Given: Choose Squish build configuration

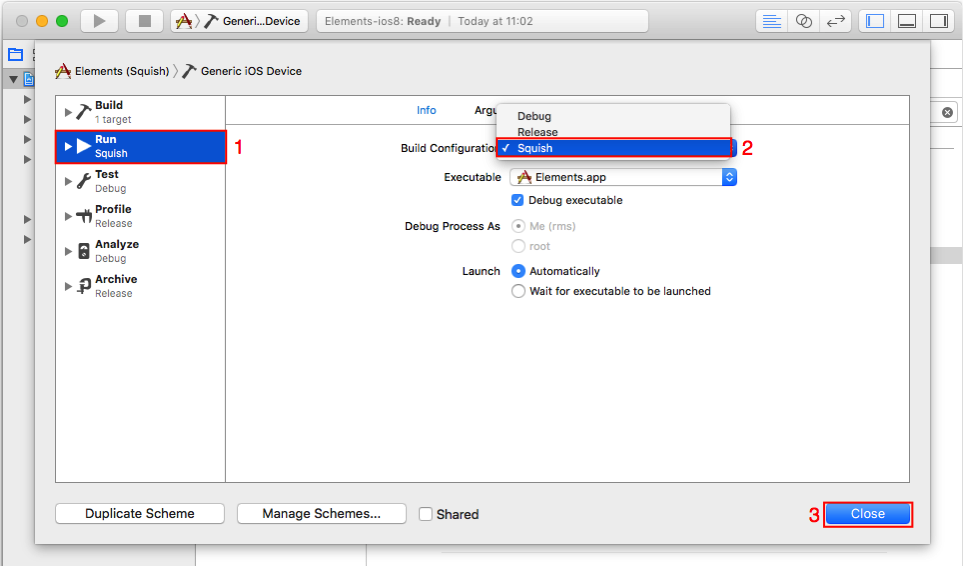Looking at the screenshot, I should (x=613, y=148).
